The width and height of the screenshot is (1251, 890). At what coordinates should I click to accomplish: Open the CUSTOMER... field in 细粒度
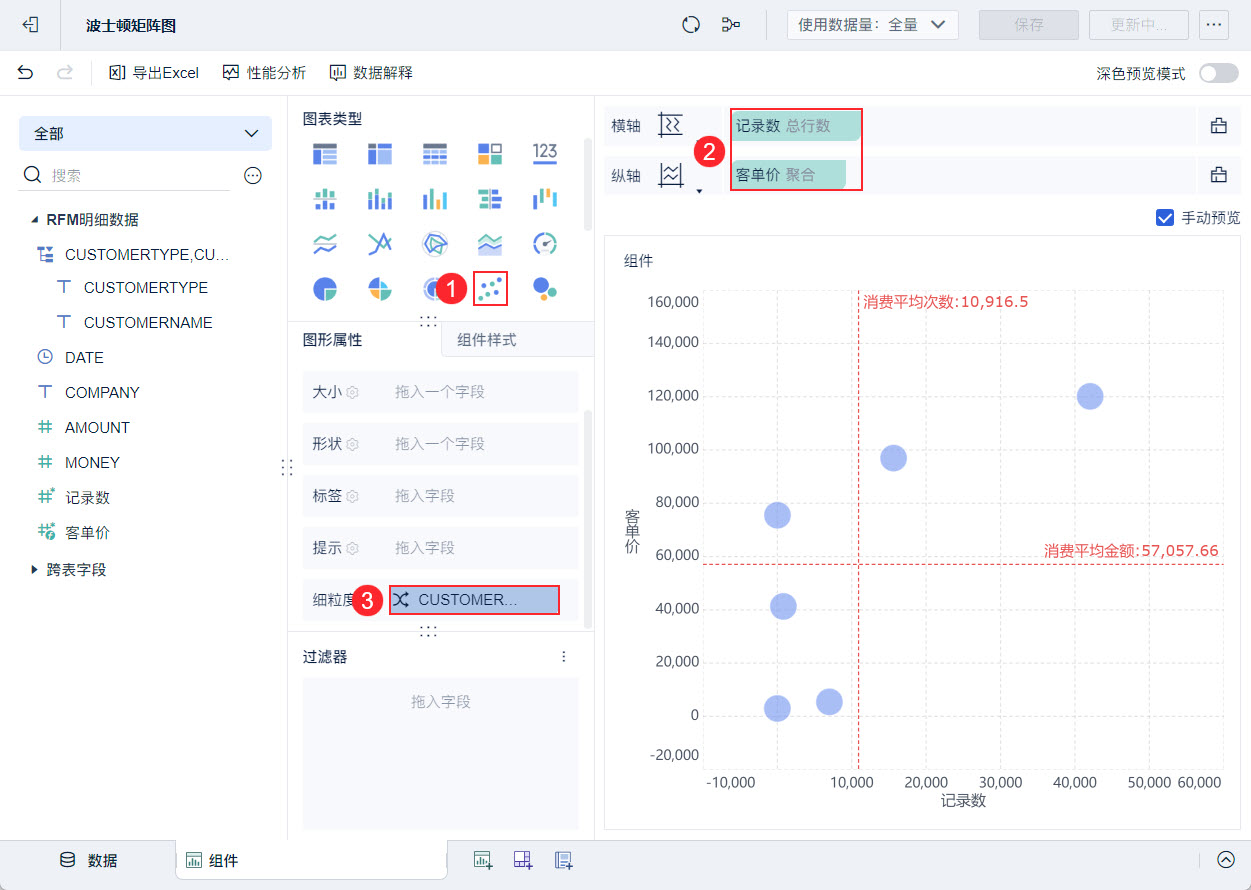click(x=474, y=600)
